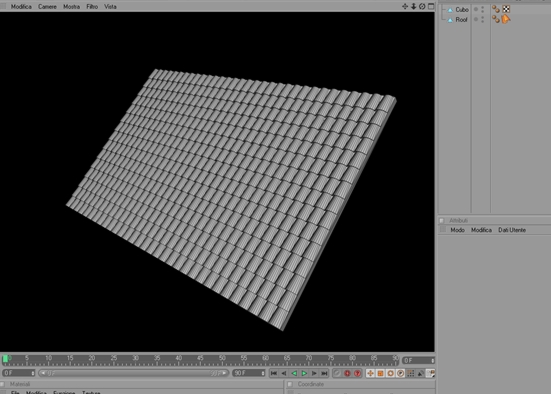Open the Mostra menu
Viewport: 551px width, 394px height.
[71, 6]
